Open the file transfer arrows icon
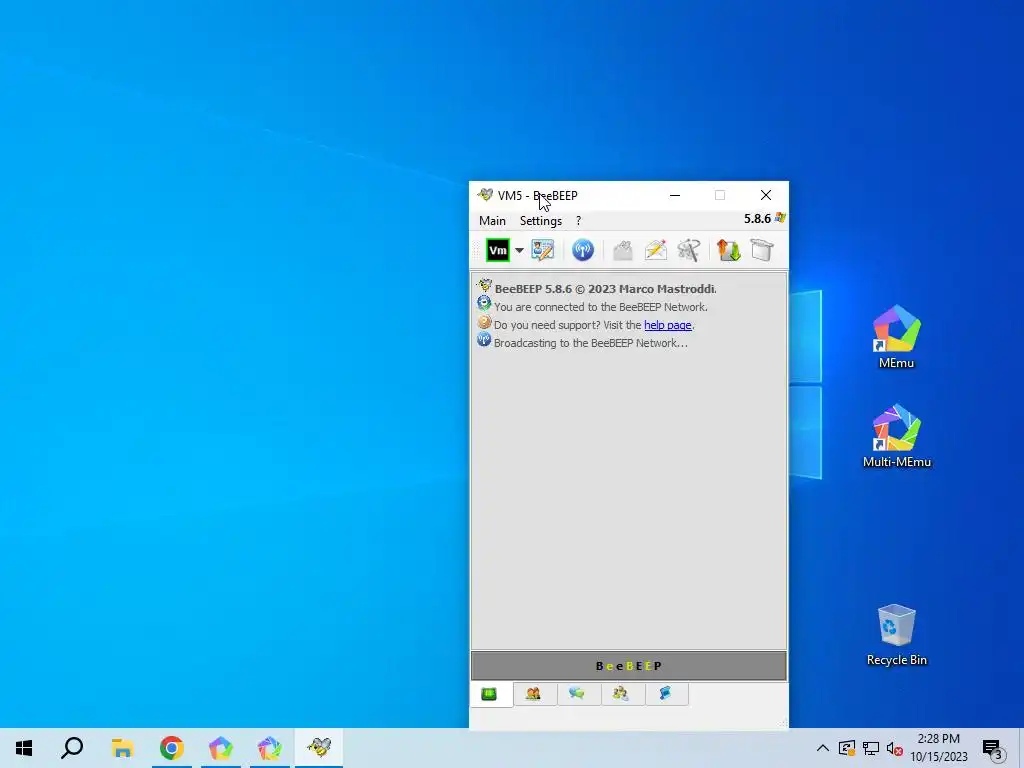The image size is (1024, 768). pos(729,250)
